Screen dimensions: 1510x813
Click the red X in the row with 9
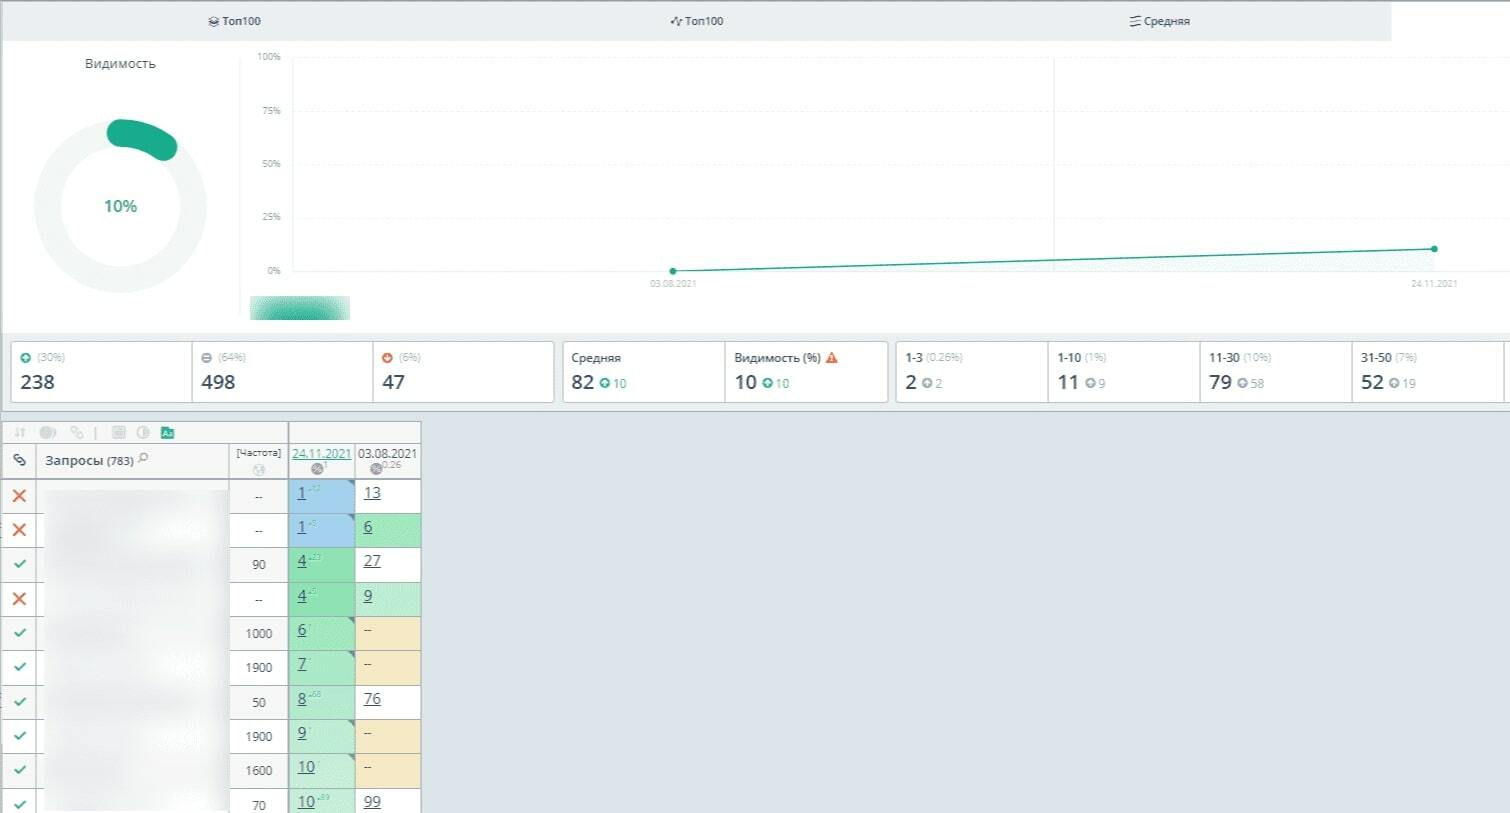[x=19, y=598]
